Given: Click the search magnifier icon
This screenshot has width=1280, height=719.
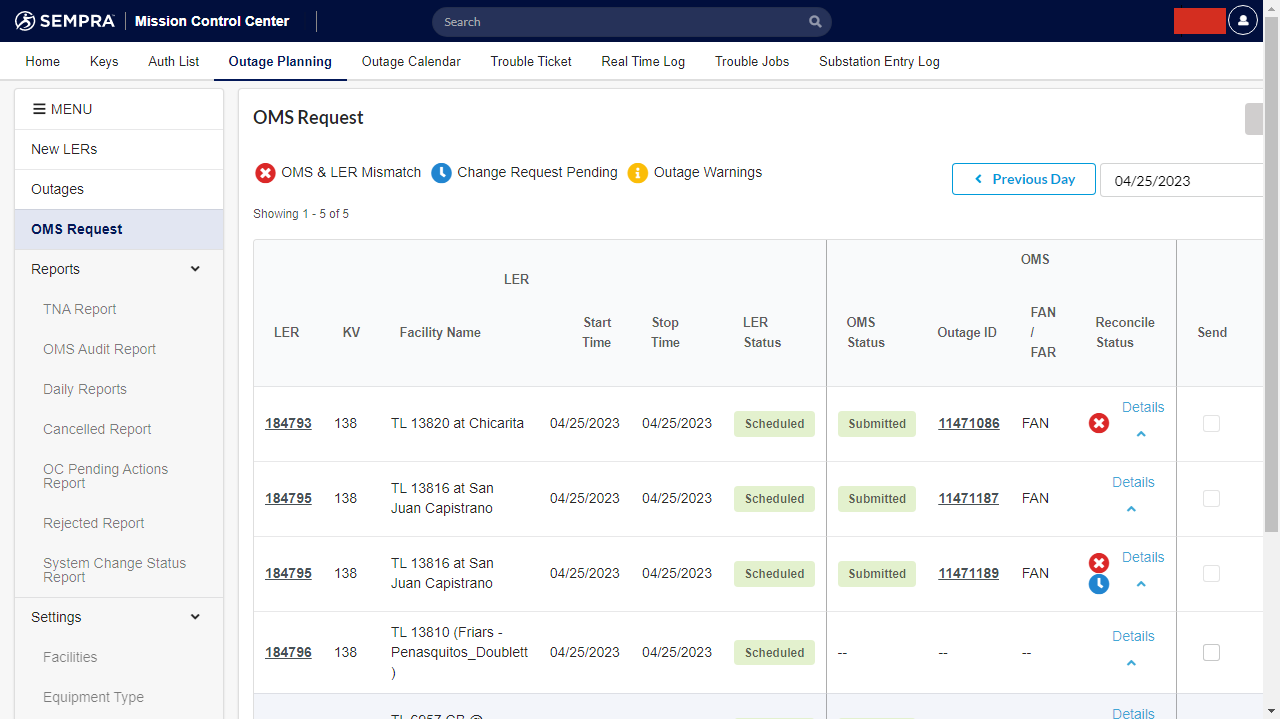Looking at the screenshot, I should [x=815, y=22].
